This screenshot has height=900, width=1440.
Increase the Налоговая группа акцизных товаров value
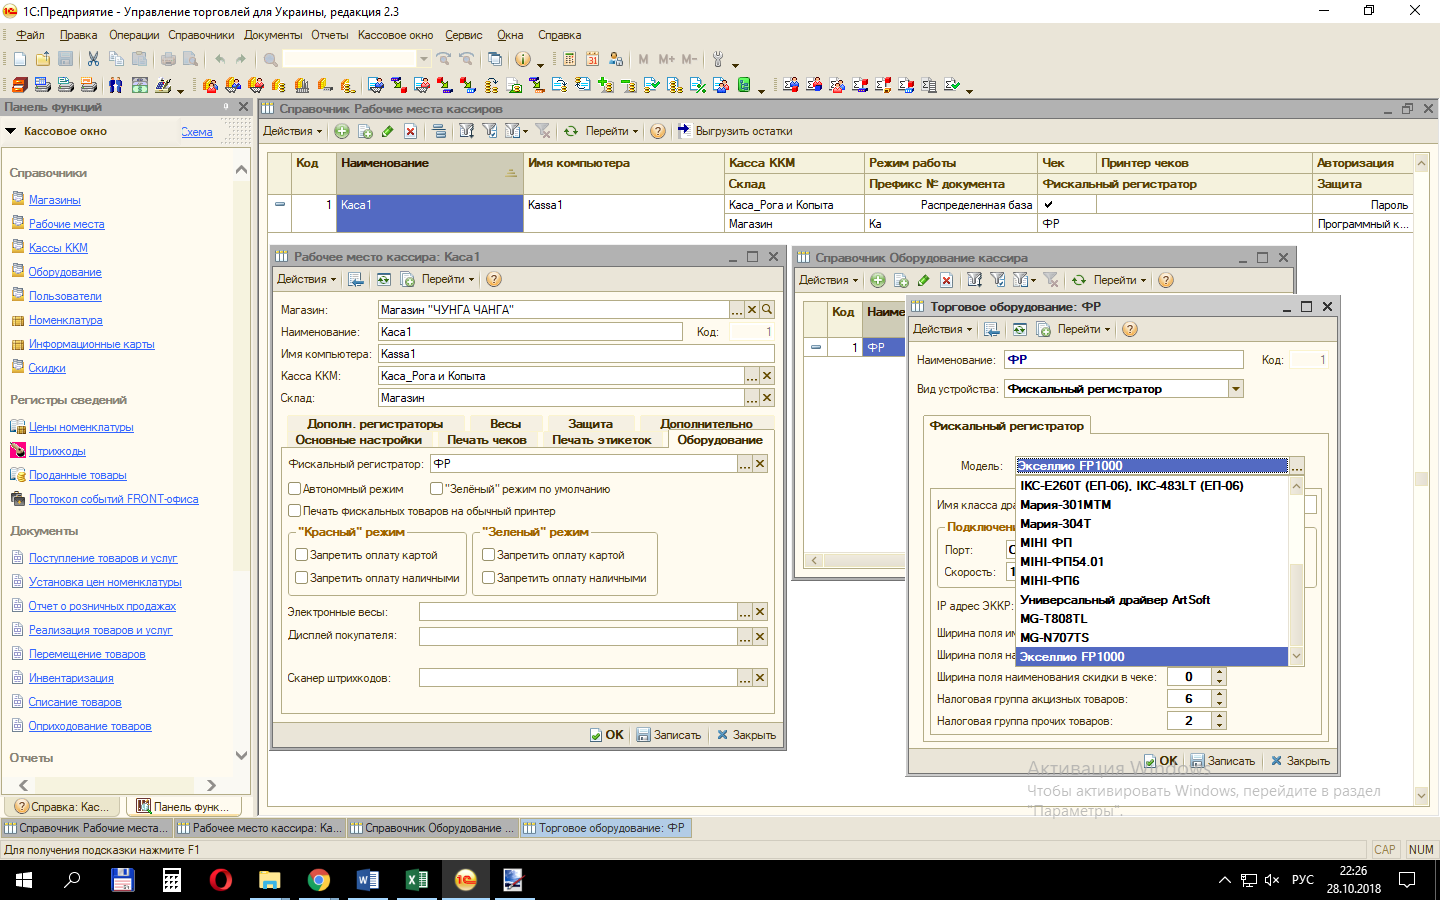click(1219, 694)
